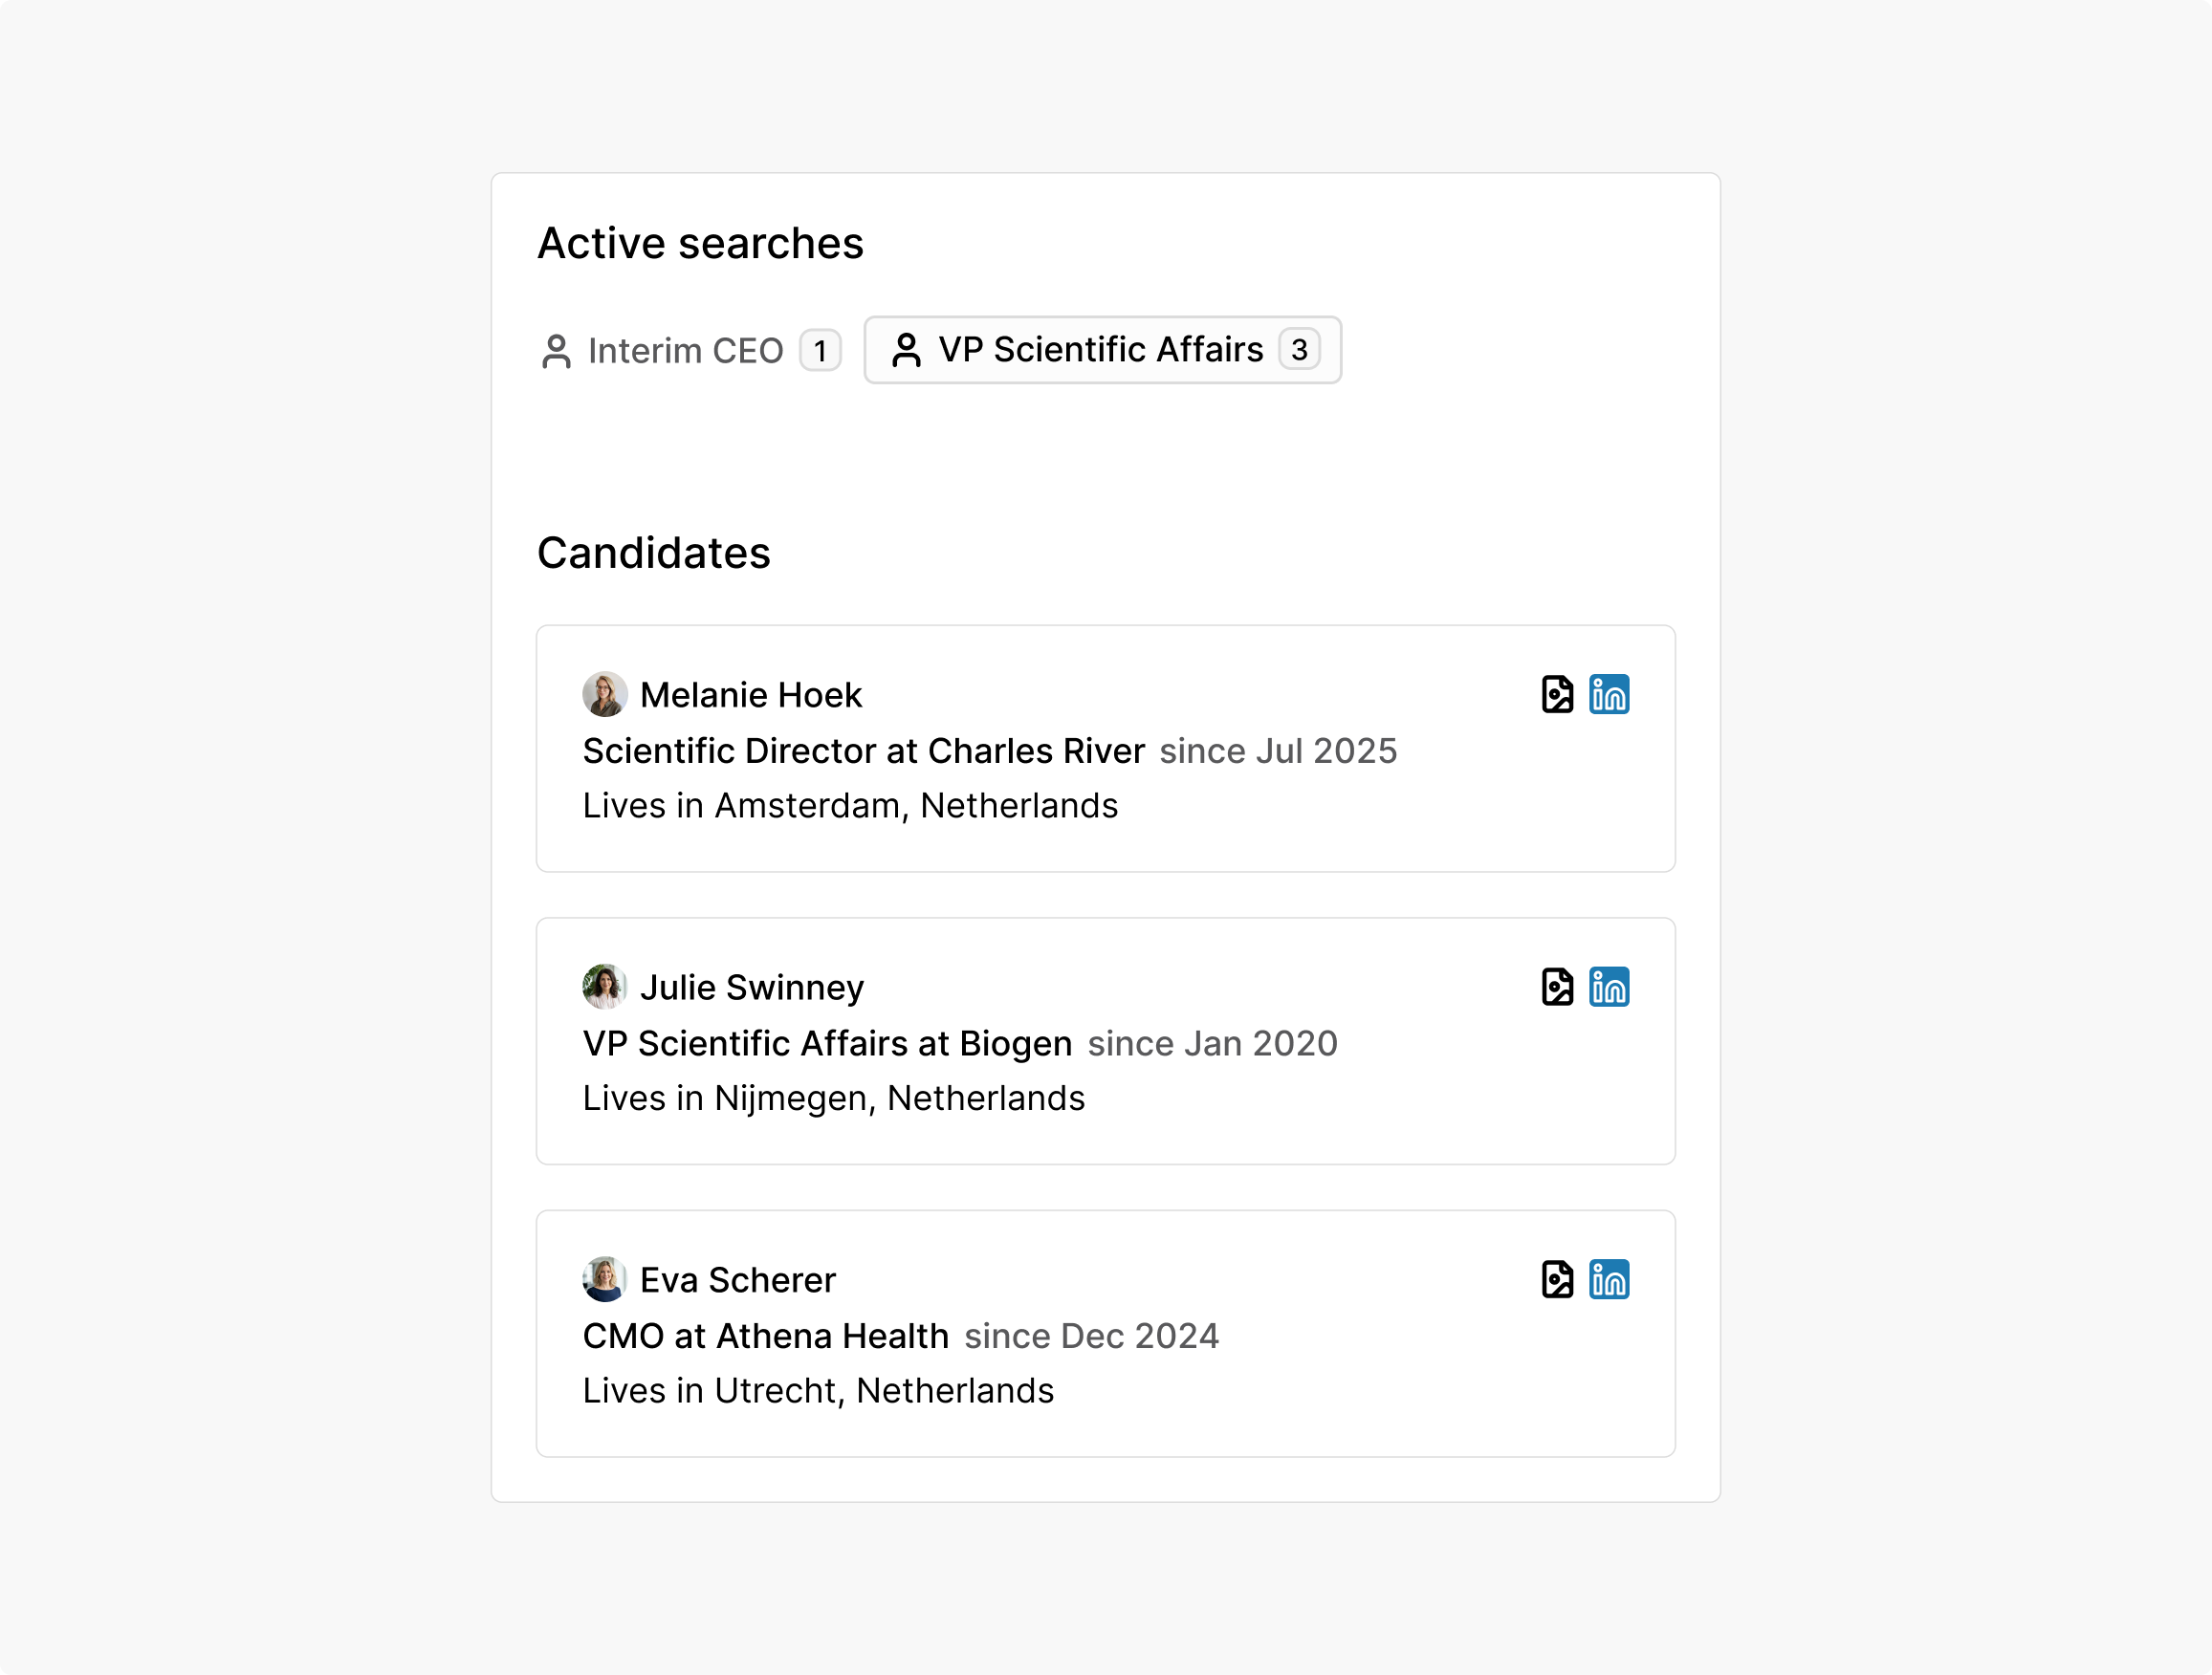Open Julie Swinney's candidate card
Screen dimensions: 2212x1675
pyautogui.click(x=1104, y=1042)
